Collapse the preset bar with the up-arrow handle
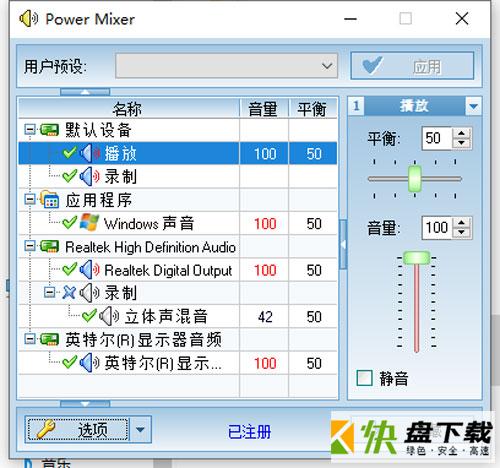 coord(85,92)
